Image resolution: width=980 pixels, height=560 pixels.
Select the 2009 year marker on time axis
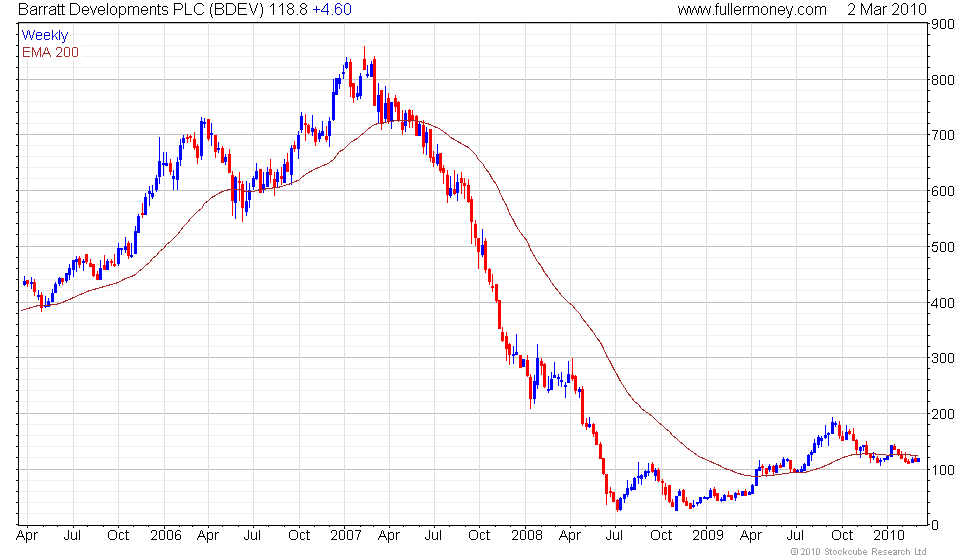tap(708, 536)
